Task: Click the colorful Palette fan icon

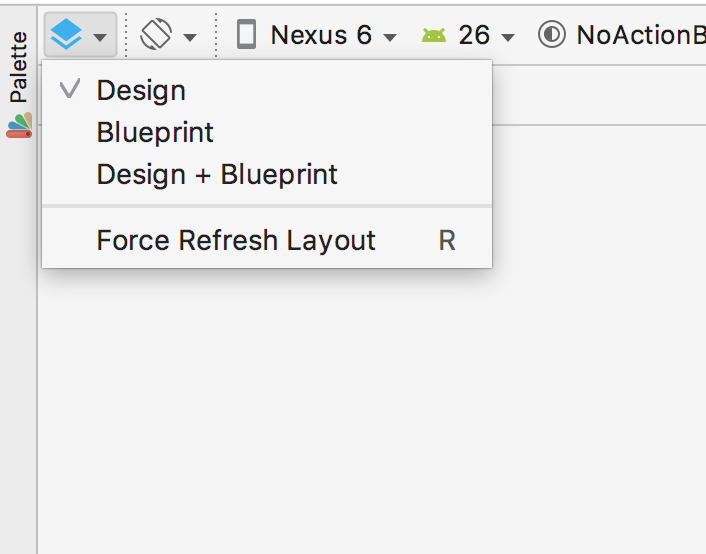Action: (19, 125)
